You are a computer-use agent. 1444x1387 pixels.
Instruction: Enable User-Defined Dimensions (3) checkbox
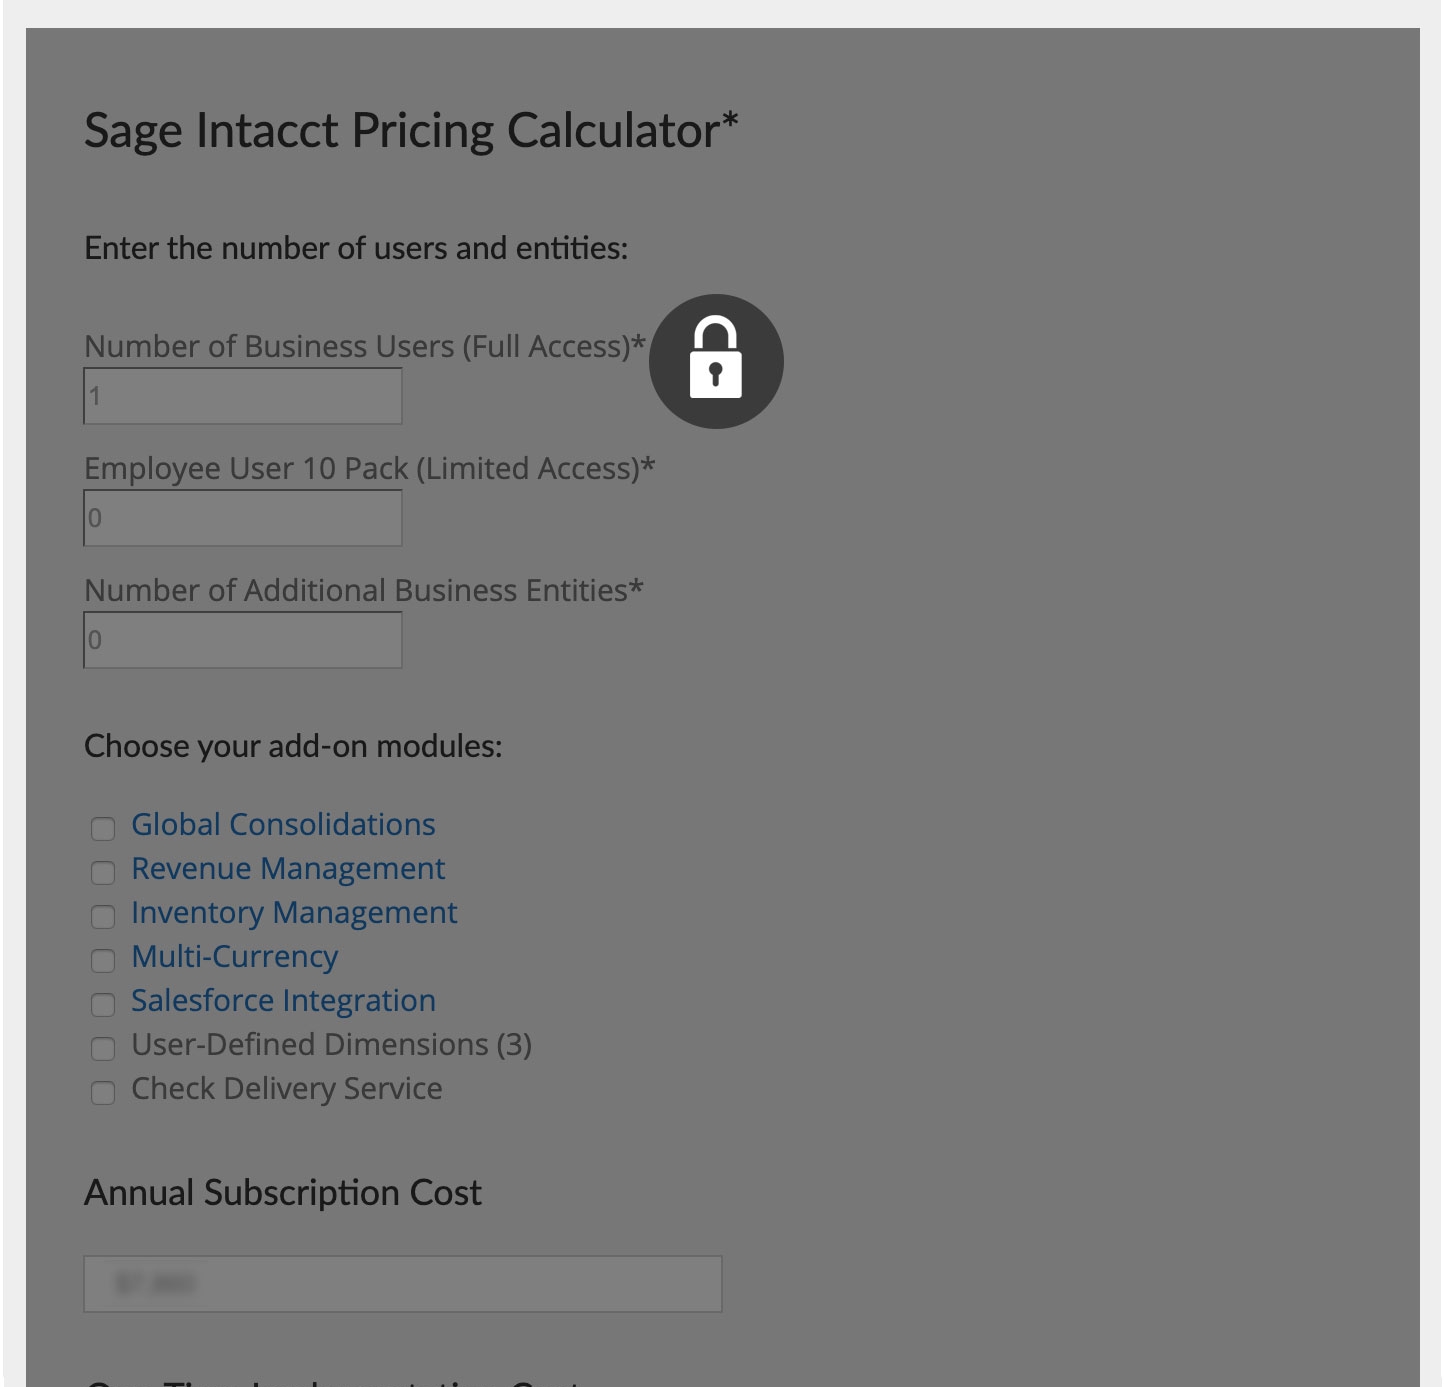[x=103, y=1048]
